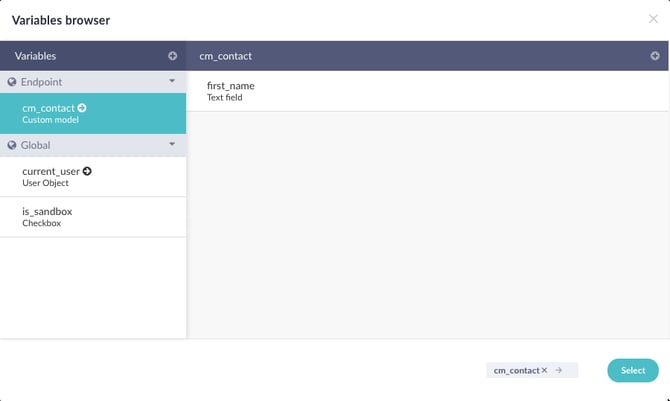This screenshot has width=670, height=401.
Task: Click the Global section label
Action: click(x=35, y=145)
